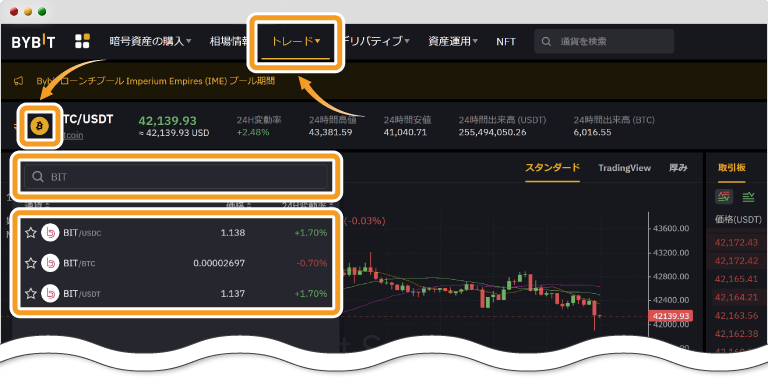Click into the 通貨を検索 search field
Viewport: 768px width, 380px height.
(x=604, y=42)
